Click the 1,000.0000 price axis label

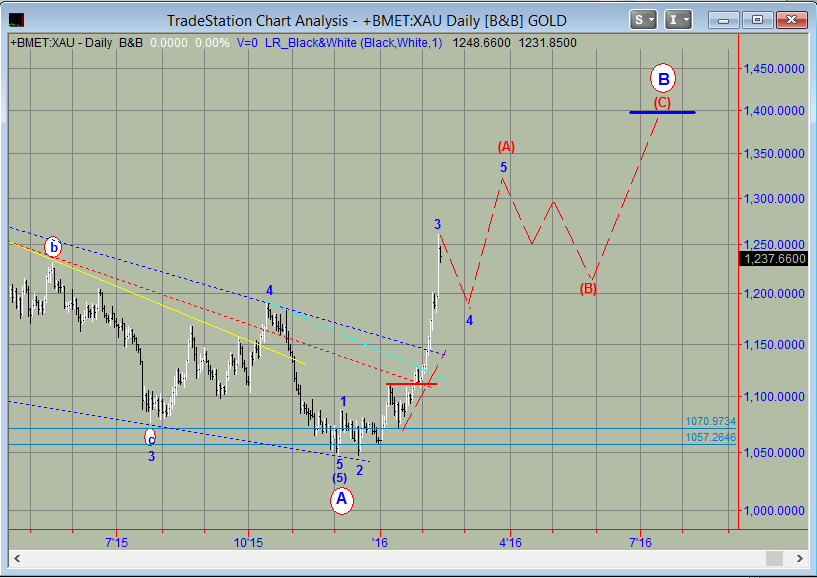[x=774, y=511]
